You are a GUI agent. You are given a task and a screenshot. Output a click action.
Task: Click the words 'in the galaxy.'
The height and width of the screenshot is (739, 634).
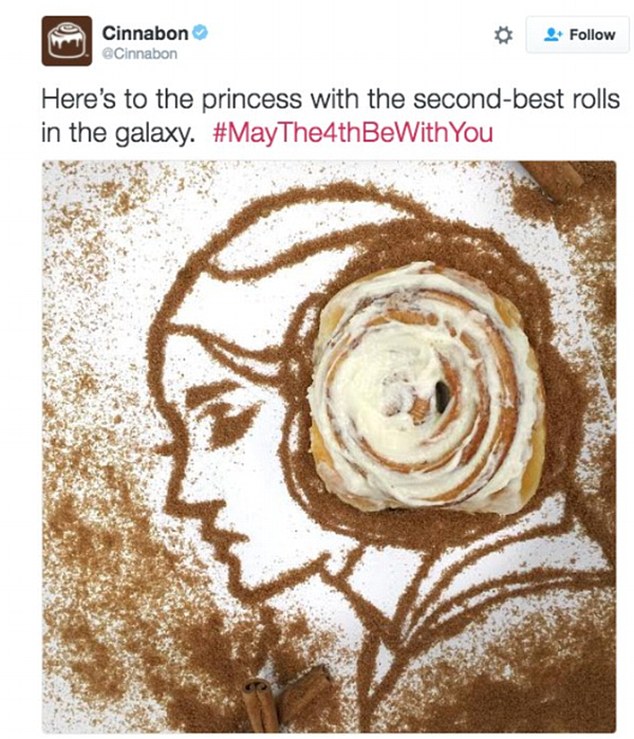pos(117,133)
